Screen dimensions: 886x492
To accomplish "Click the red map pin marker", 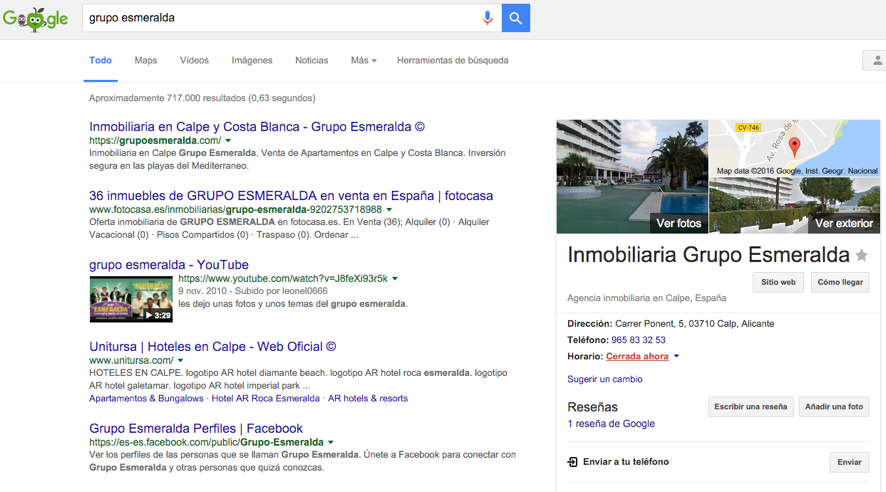I will [x=794, y=147].
